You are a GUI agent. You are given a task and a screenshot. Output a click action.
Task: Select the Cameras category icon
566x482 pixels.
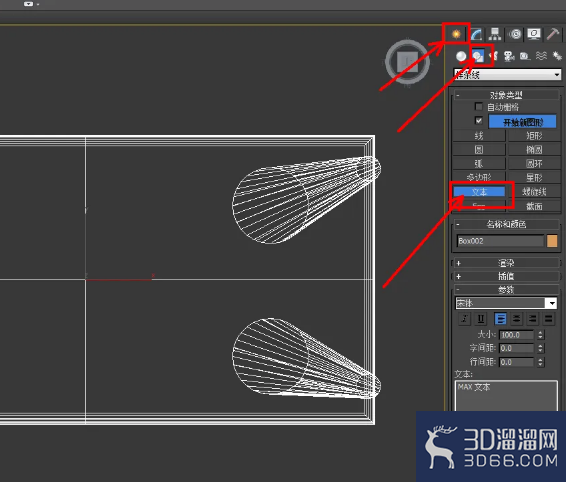pyautogui.click(x=509, y=56)
